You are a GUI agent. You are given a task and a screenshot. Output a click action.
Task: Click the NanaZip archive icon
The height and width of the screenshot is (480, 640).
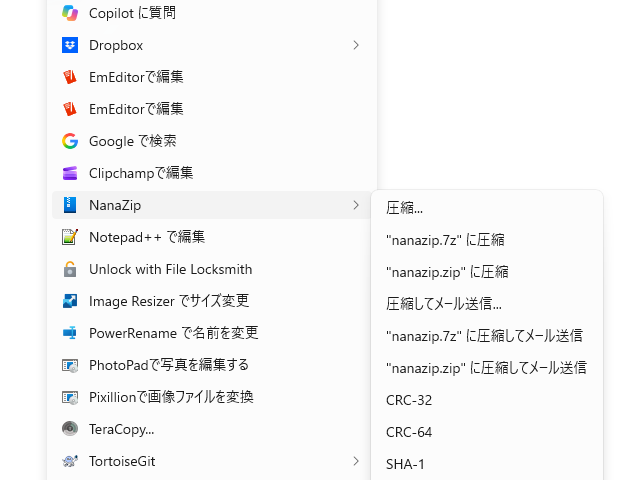point(70,205)
